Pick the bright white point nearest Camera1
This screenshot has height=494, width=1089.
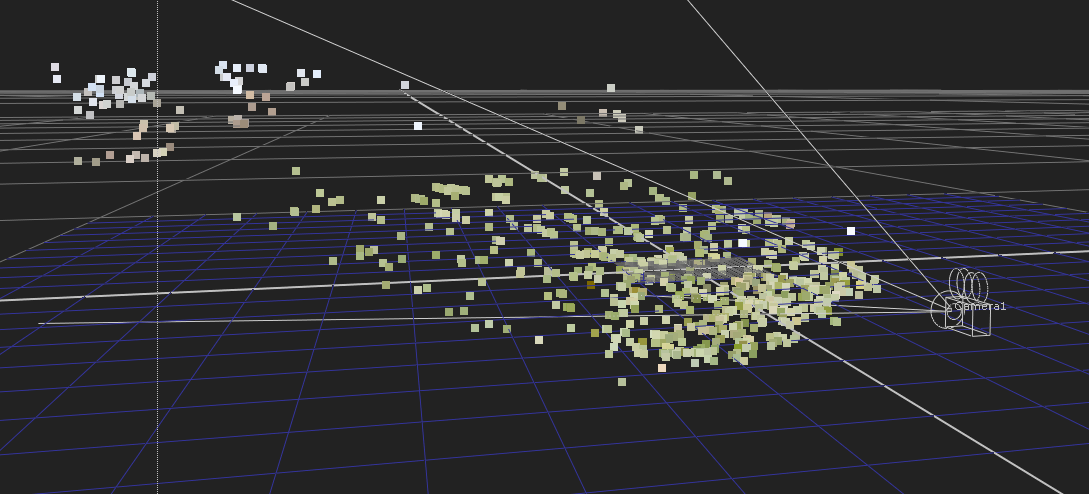point(851,231)
